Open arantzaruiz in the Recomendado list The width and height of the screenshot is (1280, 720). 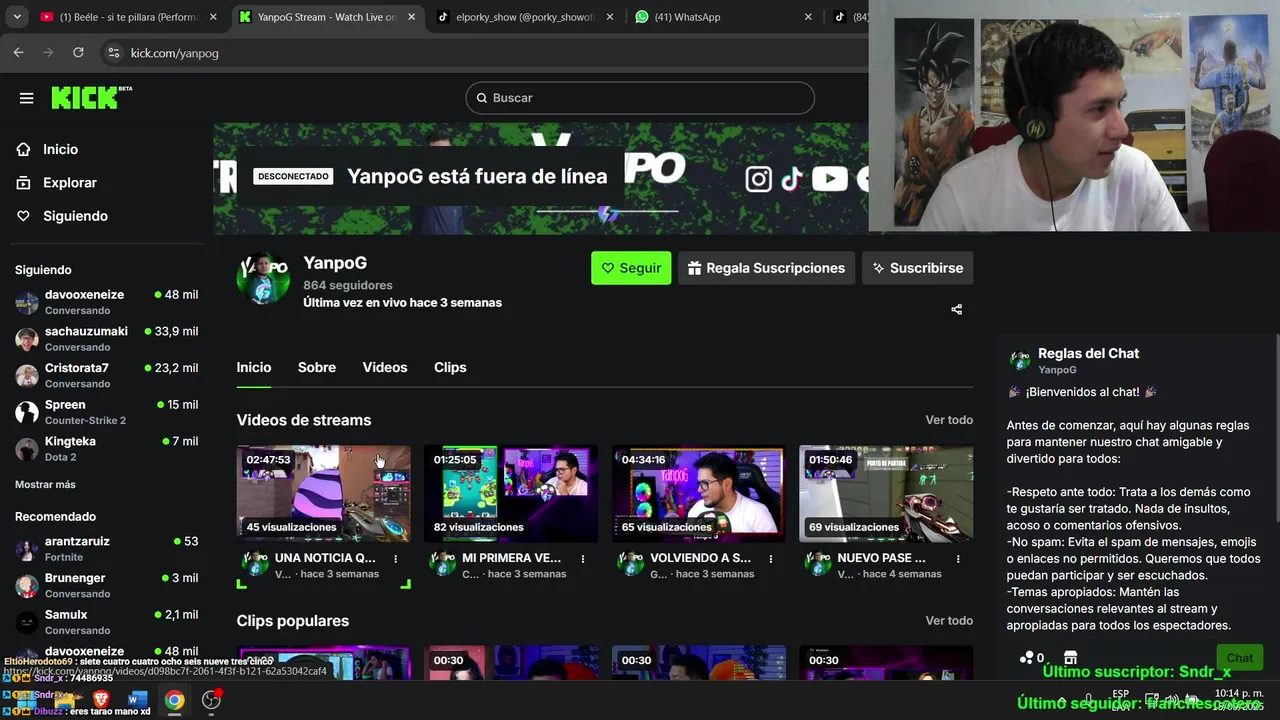coord(107,548)
